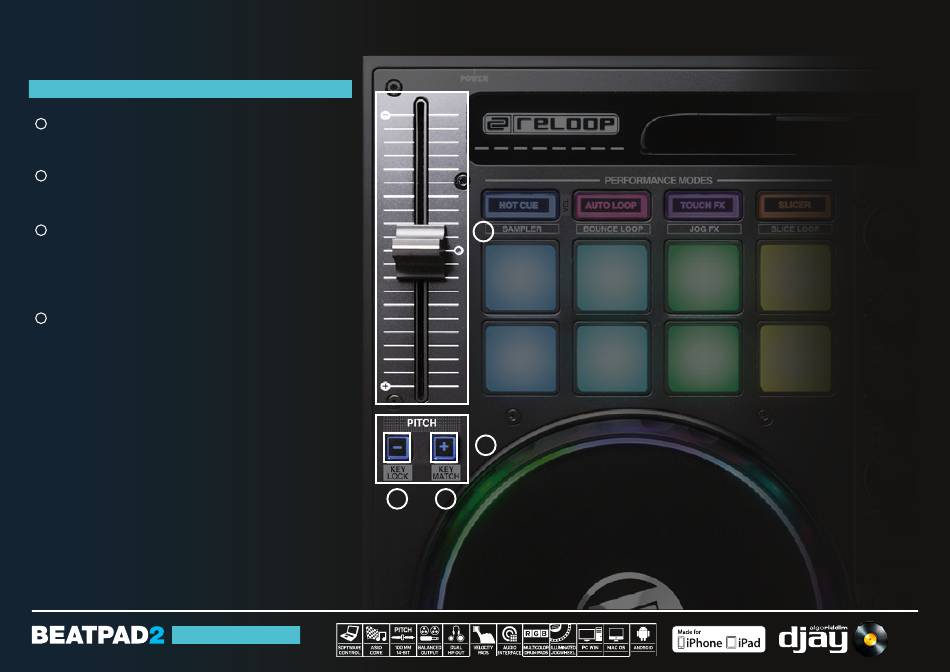The height and width of the screenshot is (672, 950).
Task: Click the Software Control laptop icon
Action: pos(349,640)
